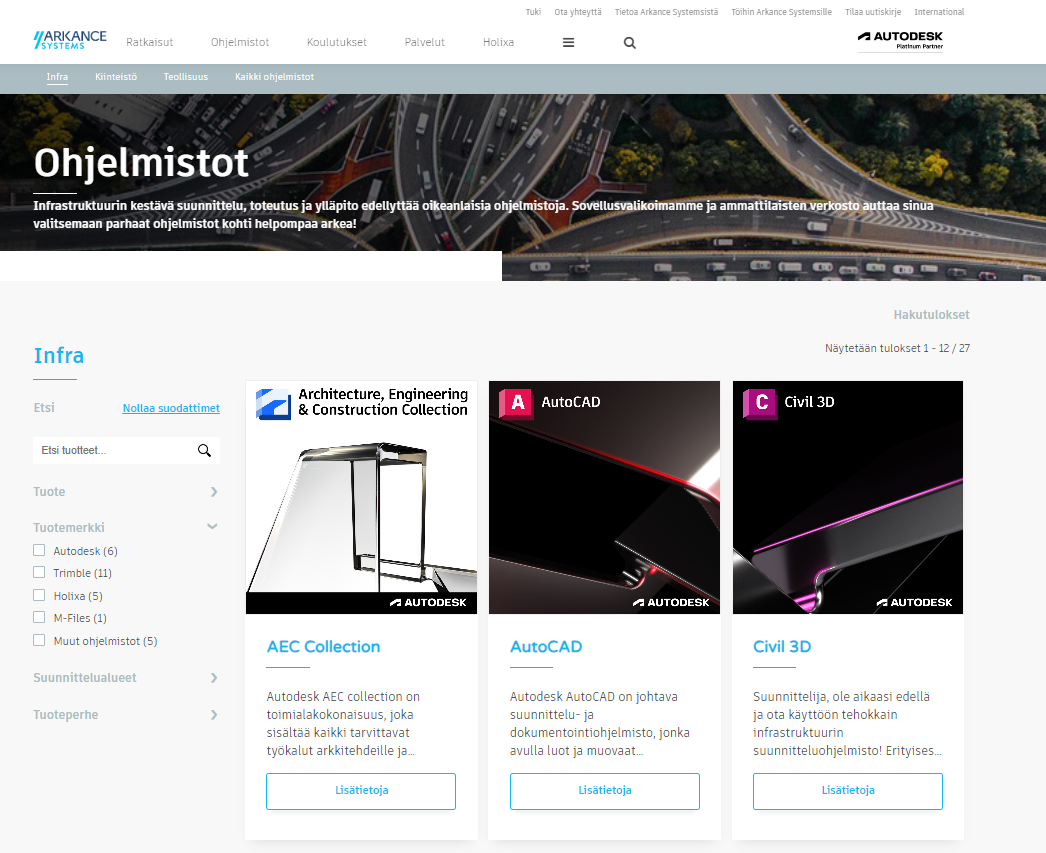Enable the Trimble (11) checkbox
The image size is (1046, 853).
point(39,572)
